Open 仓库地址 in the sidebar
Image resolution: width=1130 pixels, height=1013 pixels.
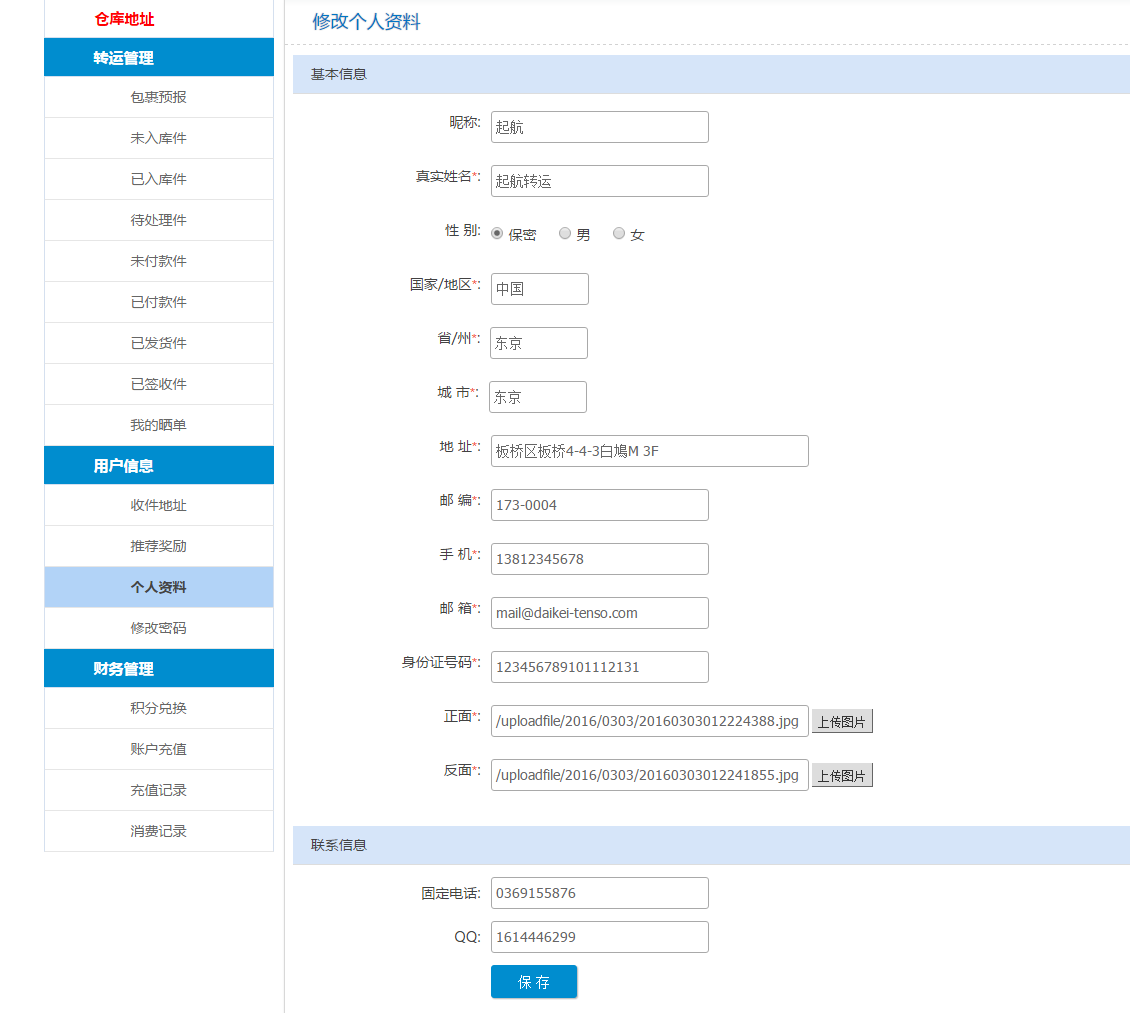click(x=124, y=19)
